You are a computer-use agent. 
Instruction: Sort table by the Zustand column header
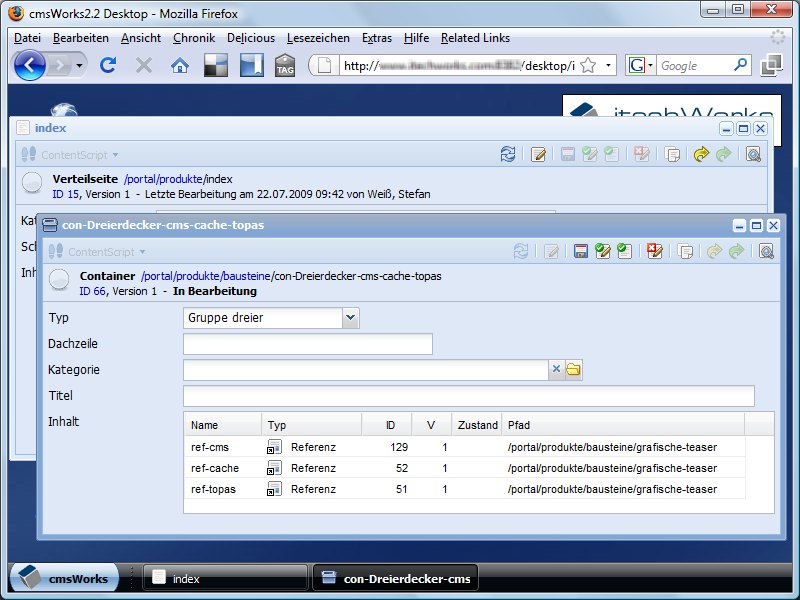click(477, 424)
